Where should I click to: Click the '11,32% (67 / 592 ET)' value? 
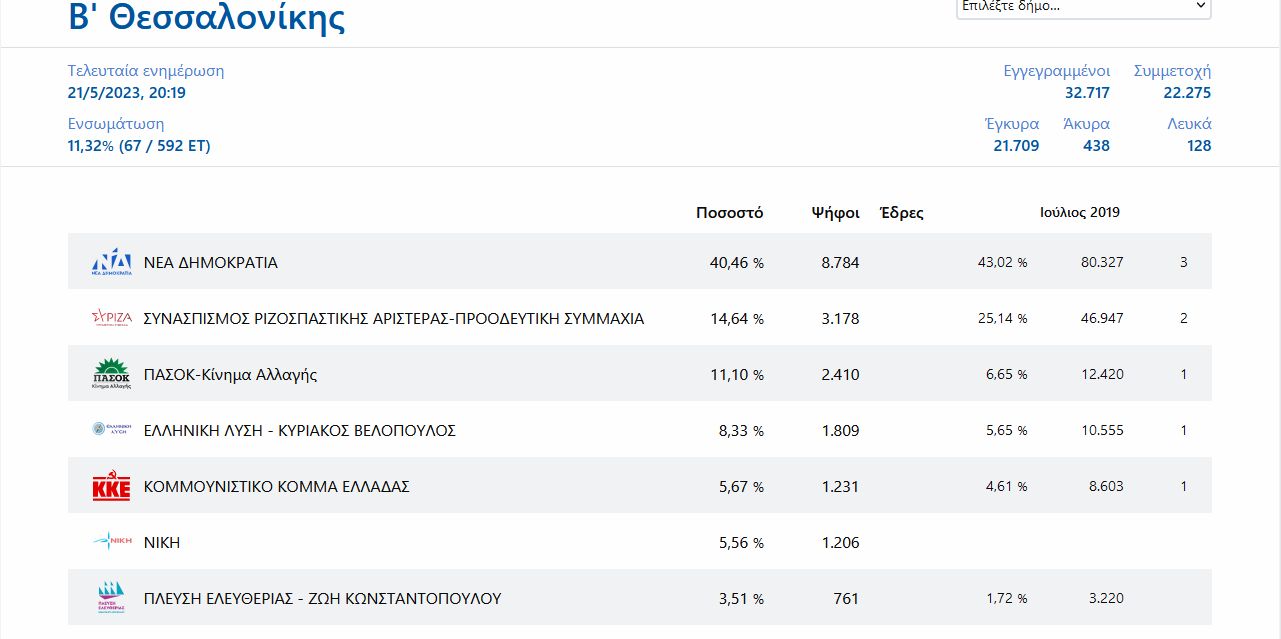pos(139,146)
